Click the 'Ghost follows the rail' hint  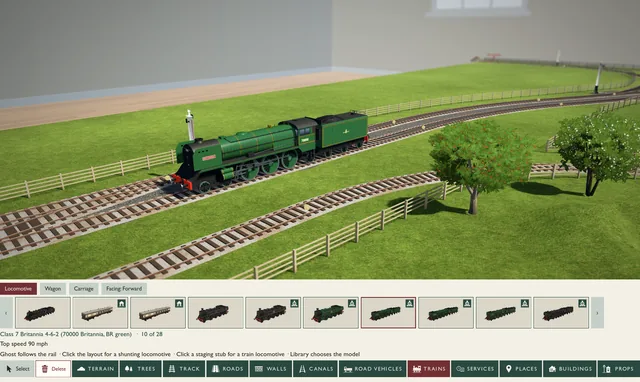pos(29,354)
